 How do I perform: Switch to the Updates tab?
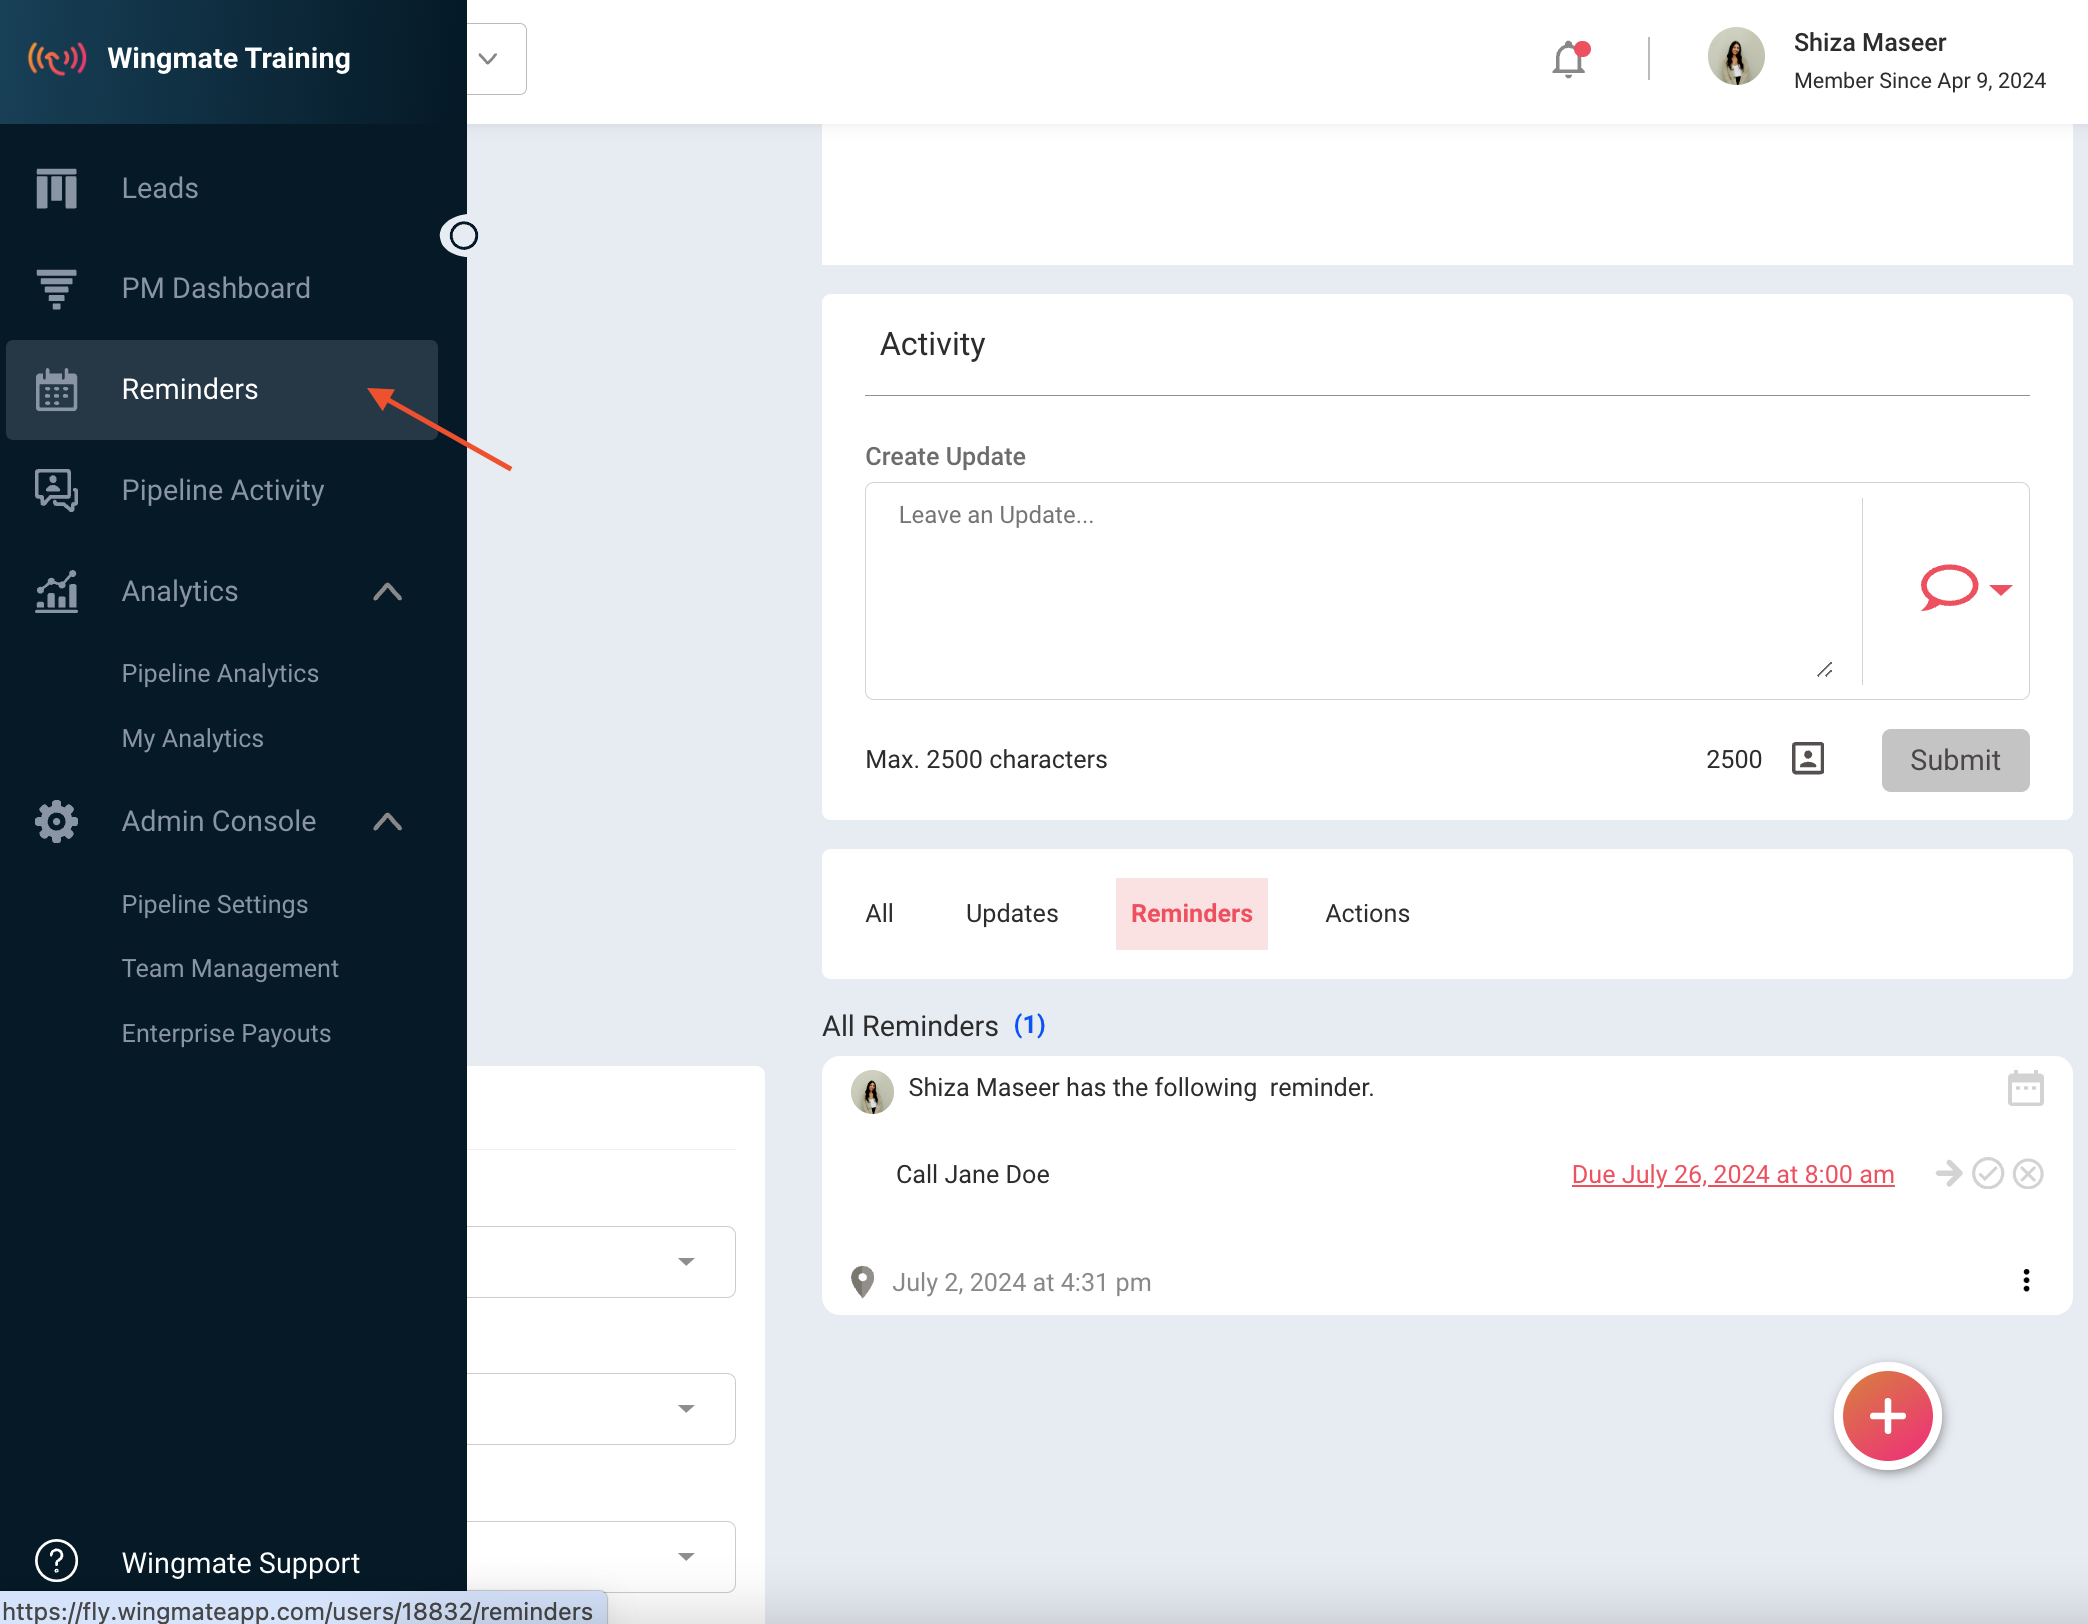pos(1012,913)
